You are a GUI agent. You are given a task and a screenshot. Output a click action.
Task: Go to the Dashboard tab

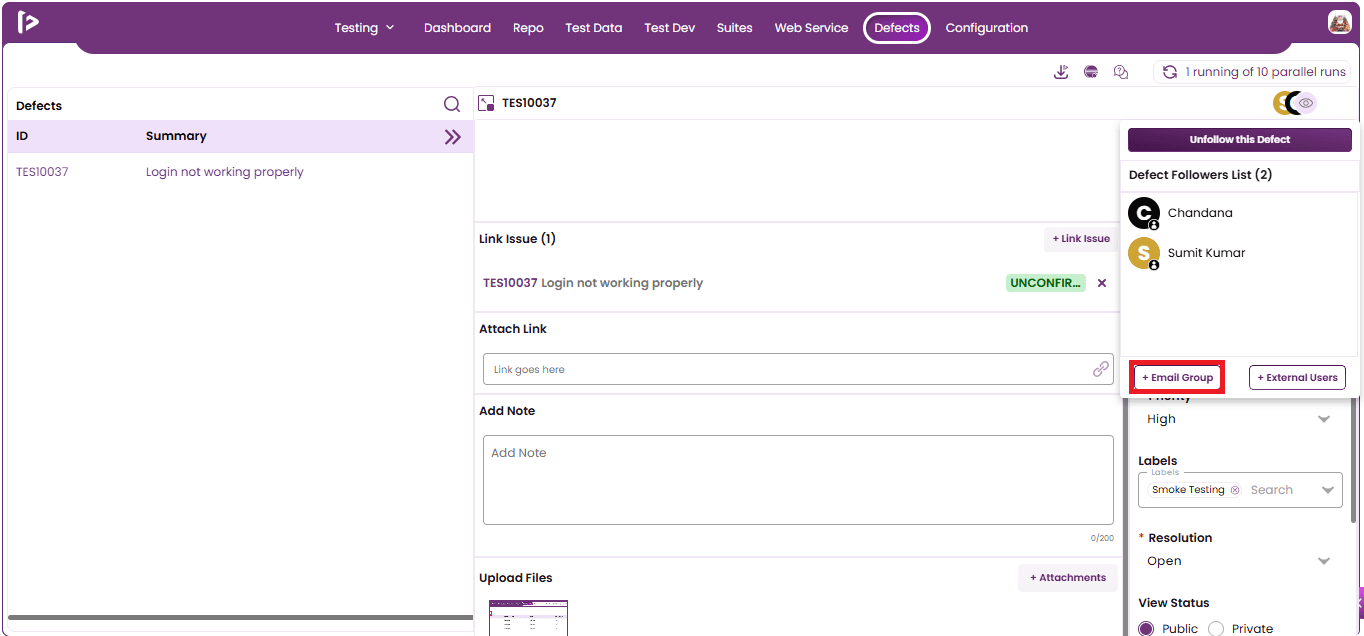pos(457,28)
